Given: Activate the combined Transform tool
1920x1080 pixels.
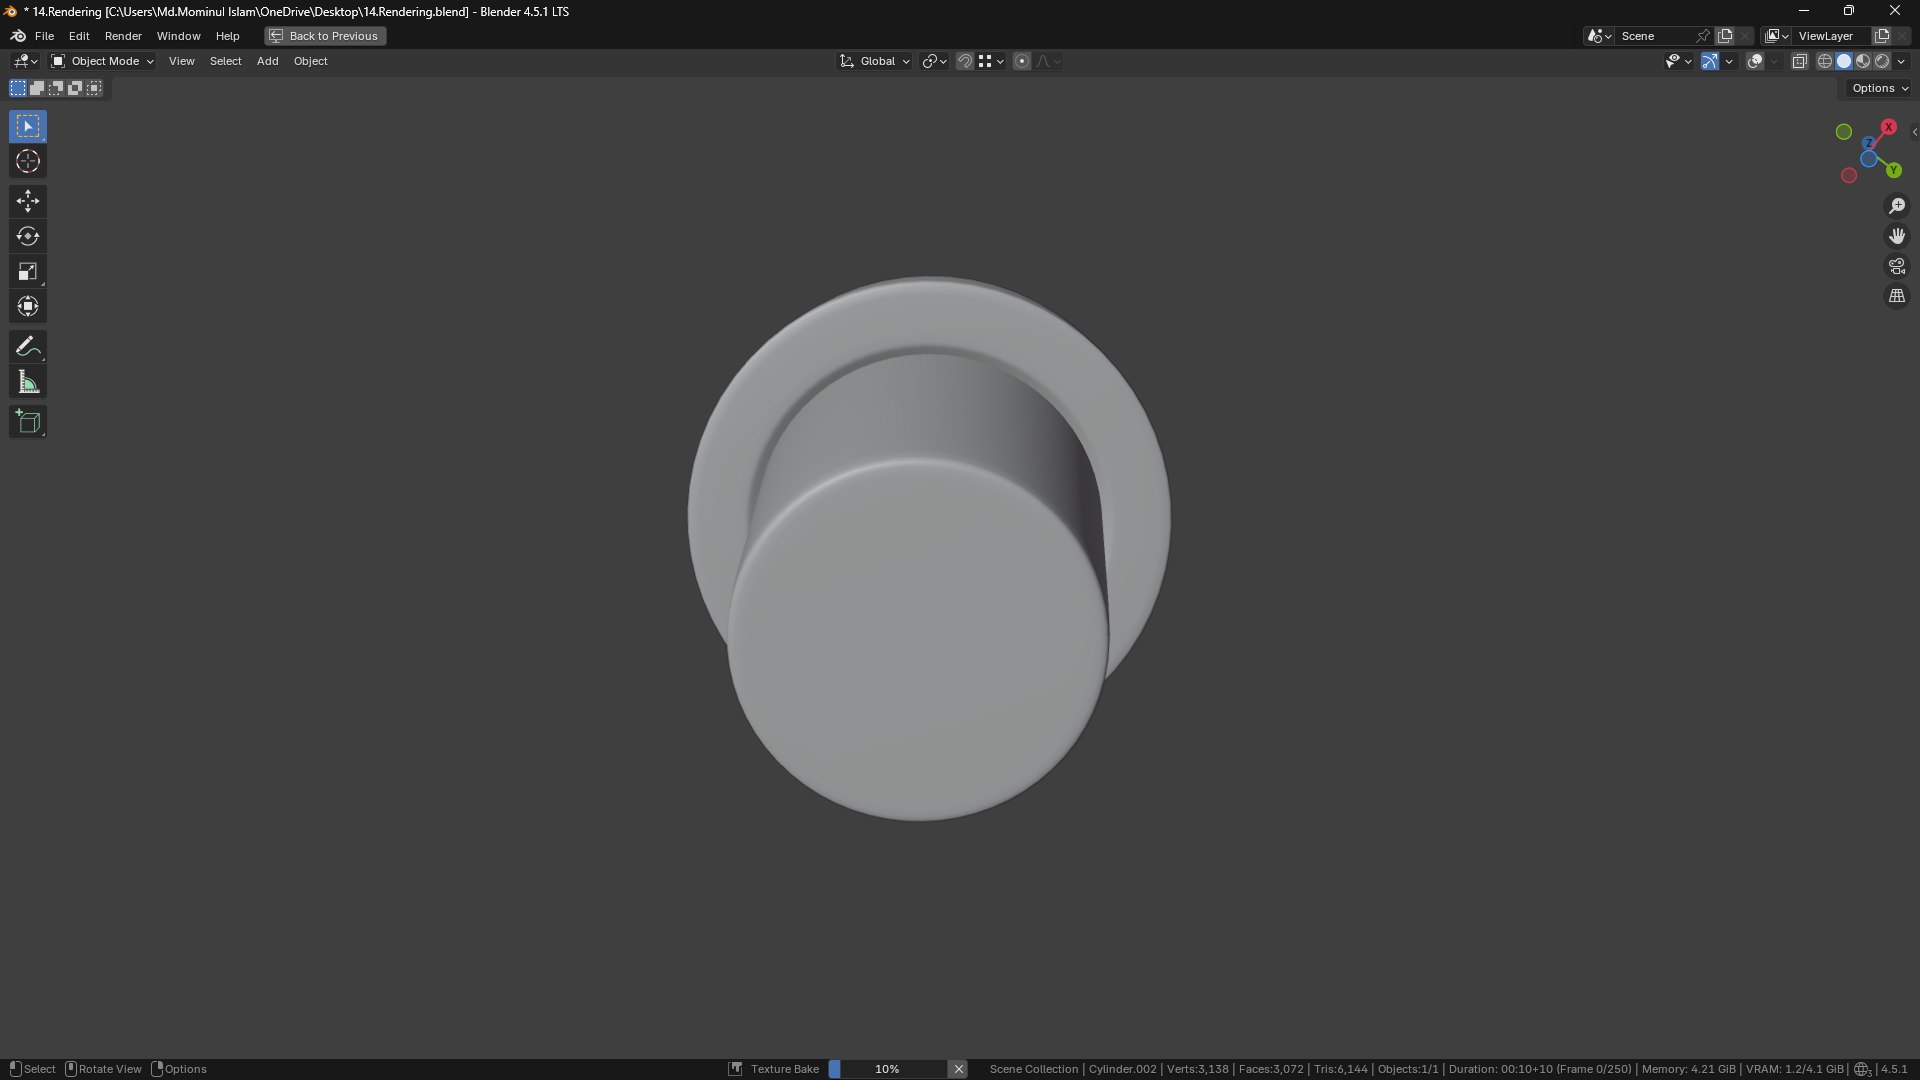Looking at the screenshot, I should 28,306.
